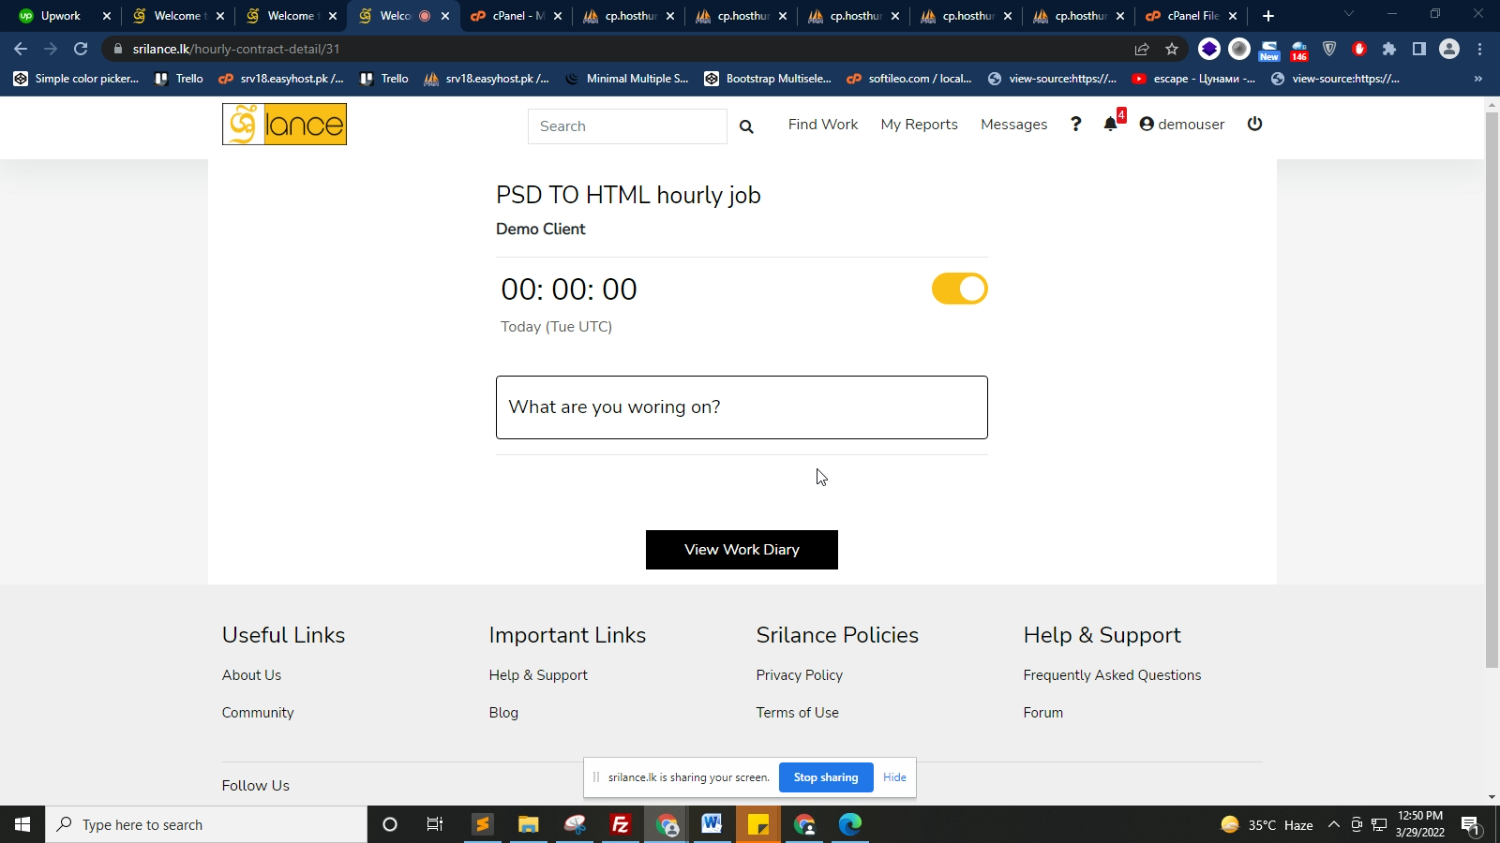
Task: Click Stop sharing button
Action: tap(825, 777)
